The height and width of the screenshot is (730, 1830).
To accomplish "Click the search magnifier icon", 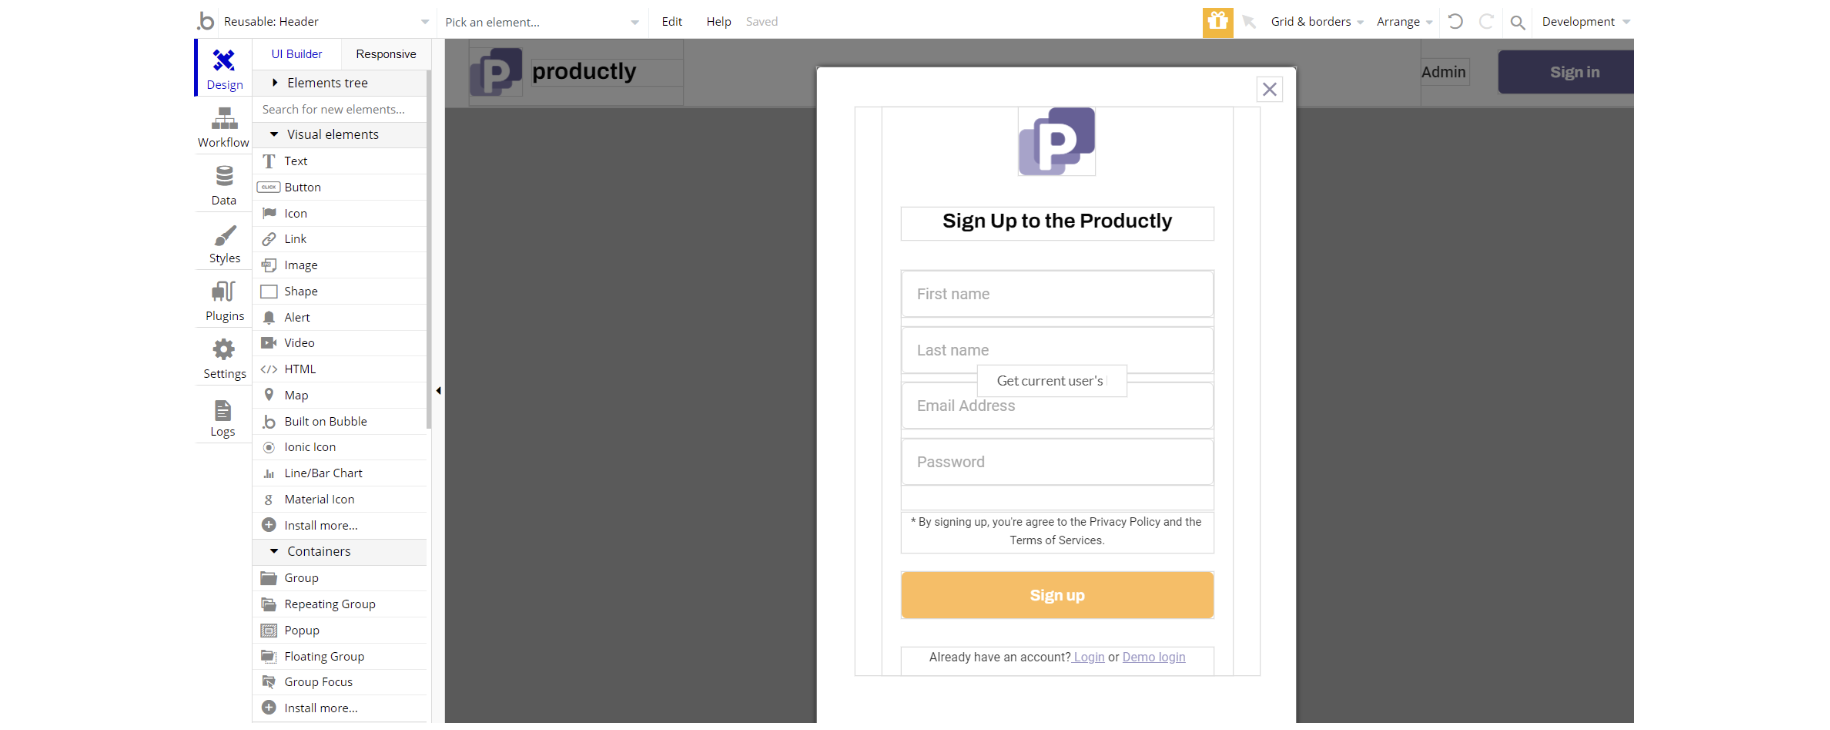I will 1517,22.
